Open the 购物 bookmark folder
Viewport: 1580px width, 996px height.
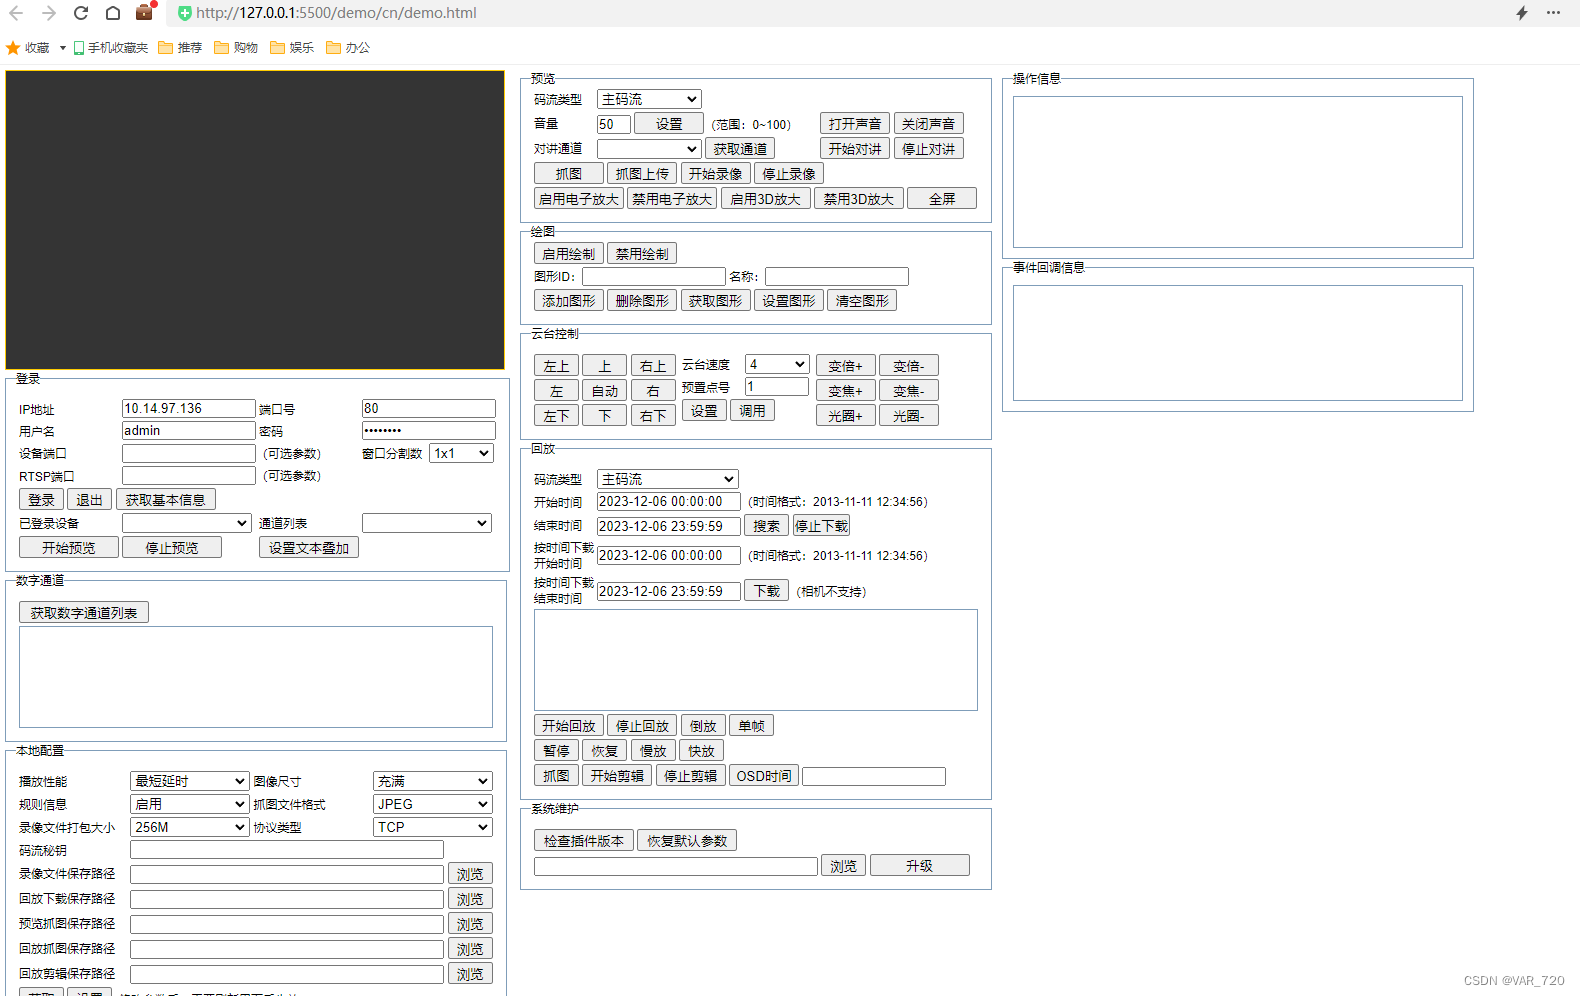tap(236, 47)
